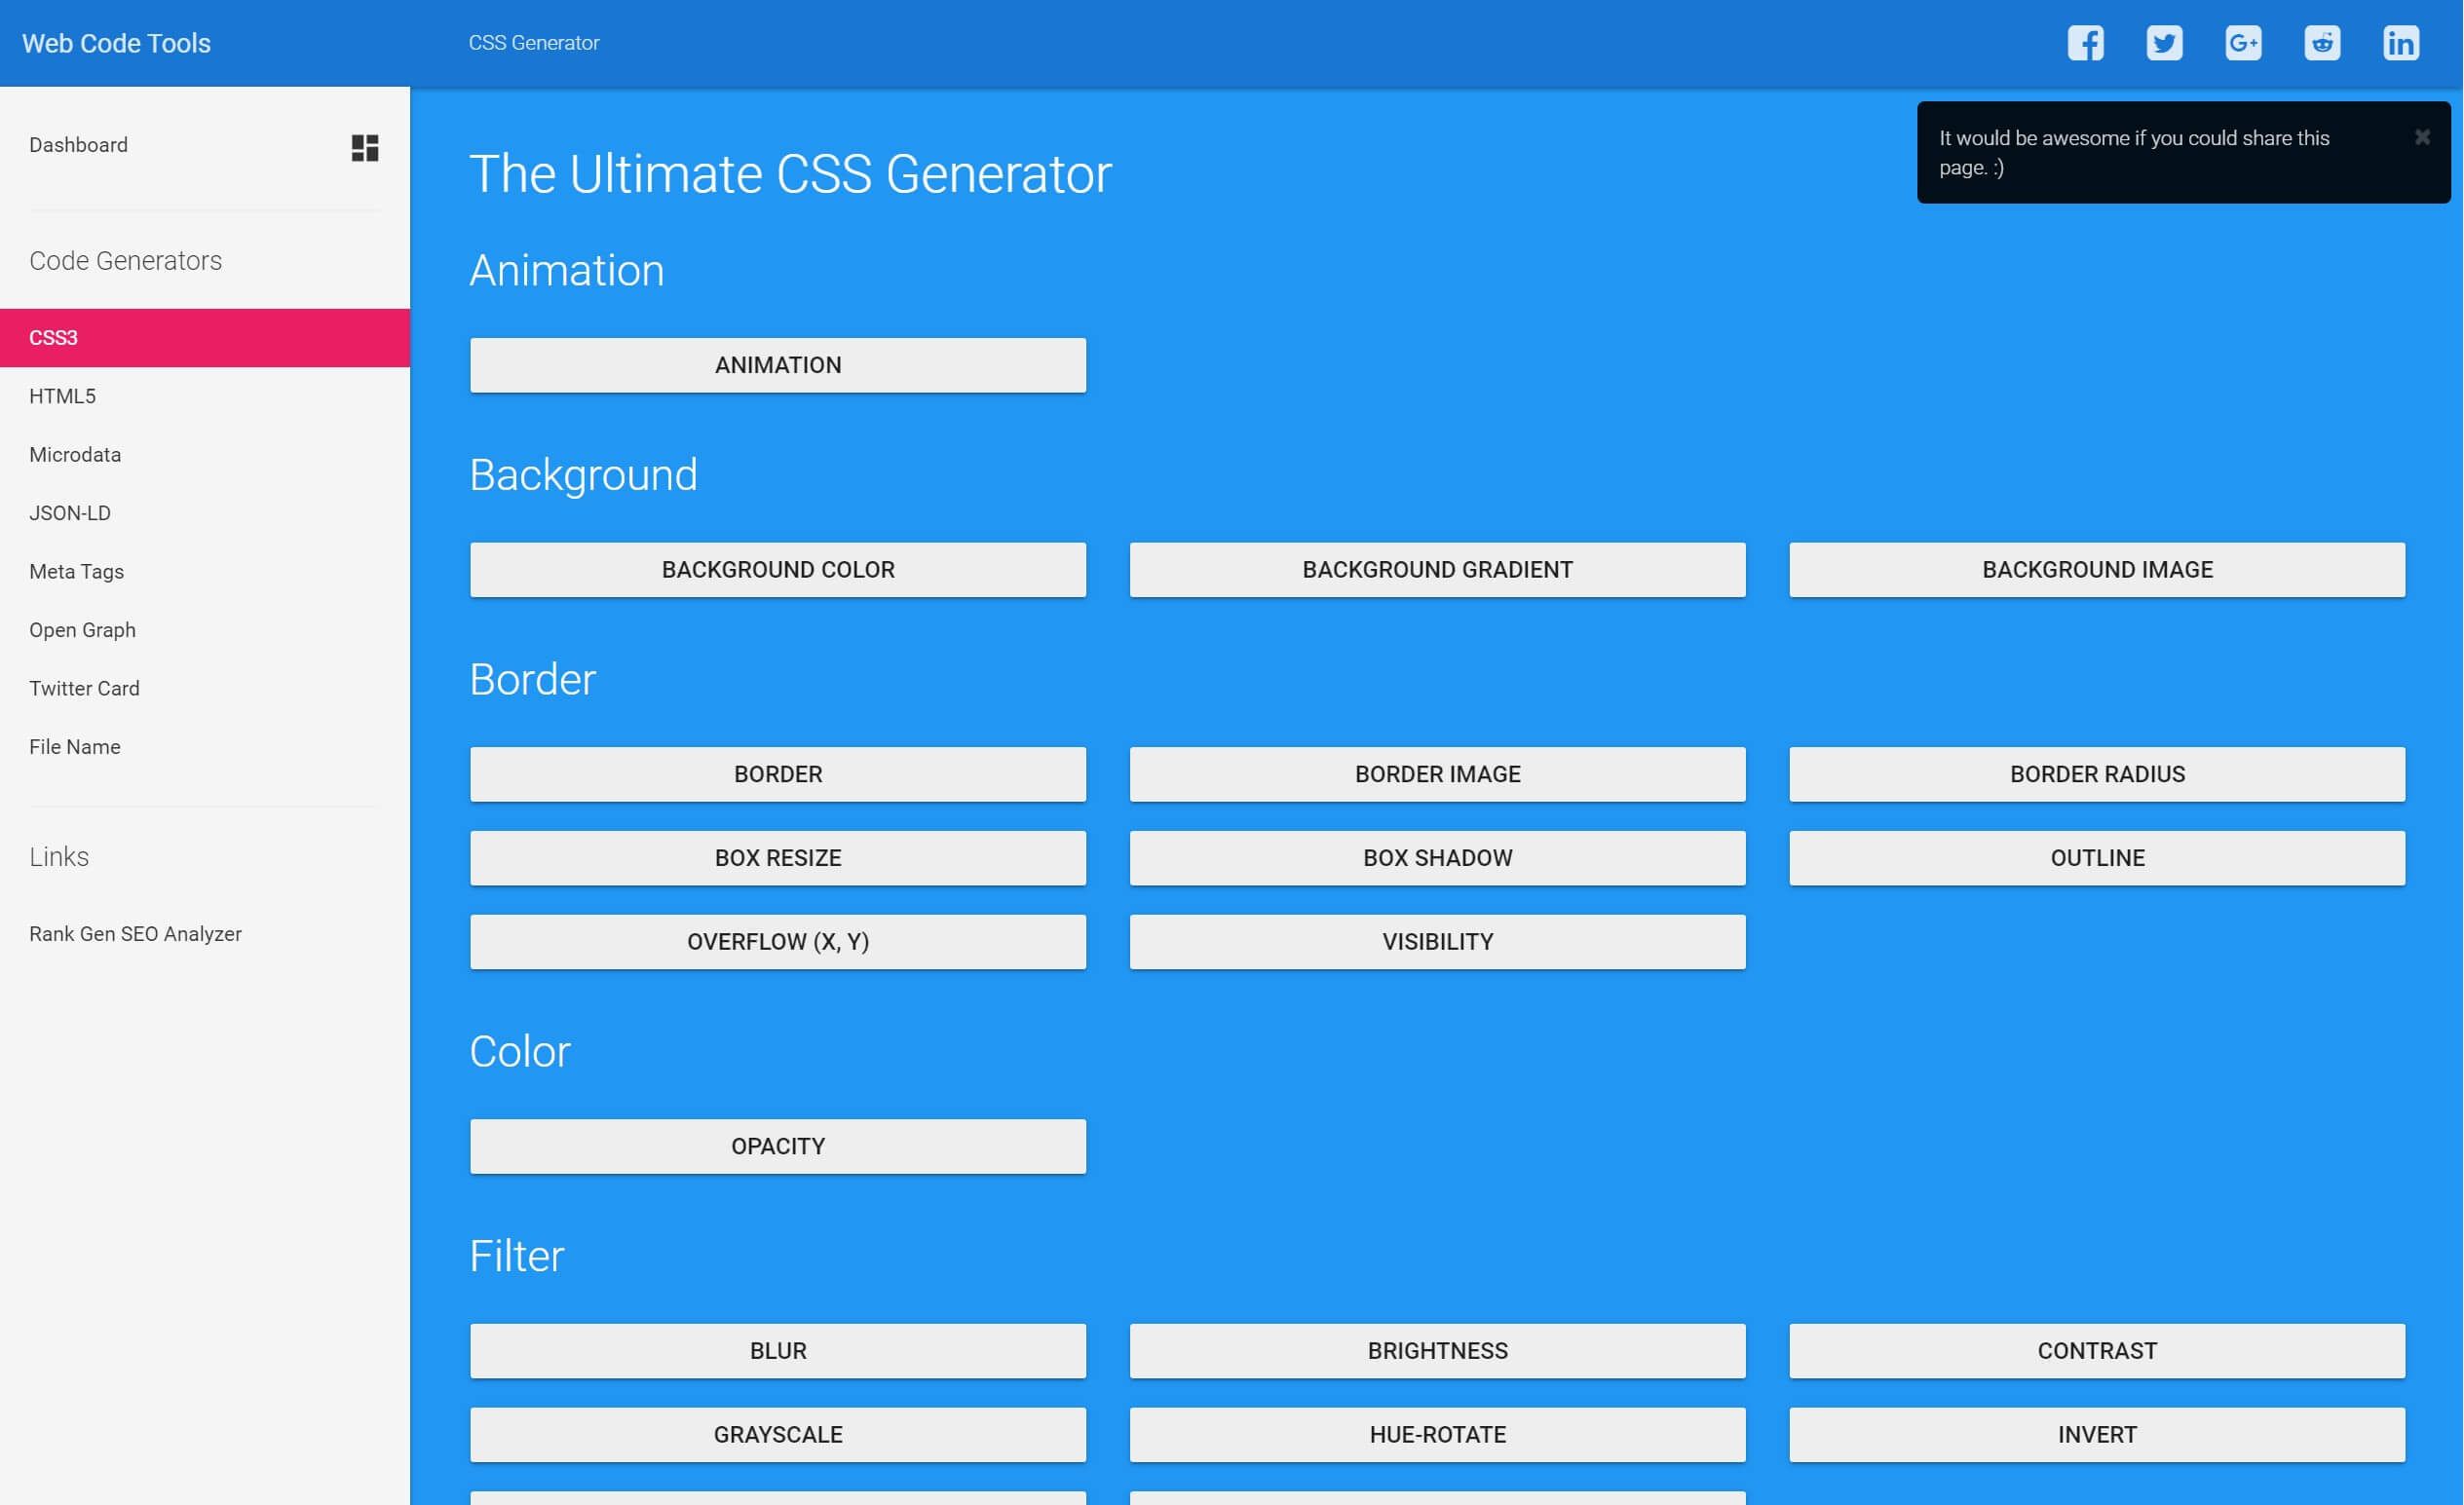
Task: Select the JSON-LD sidebar entry
Action: 69,512
